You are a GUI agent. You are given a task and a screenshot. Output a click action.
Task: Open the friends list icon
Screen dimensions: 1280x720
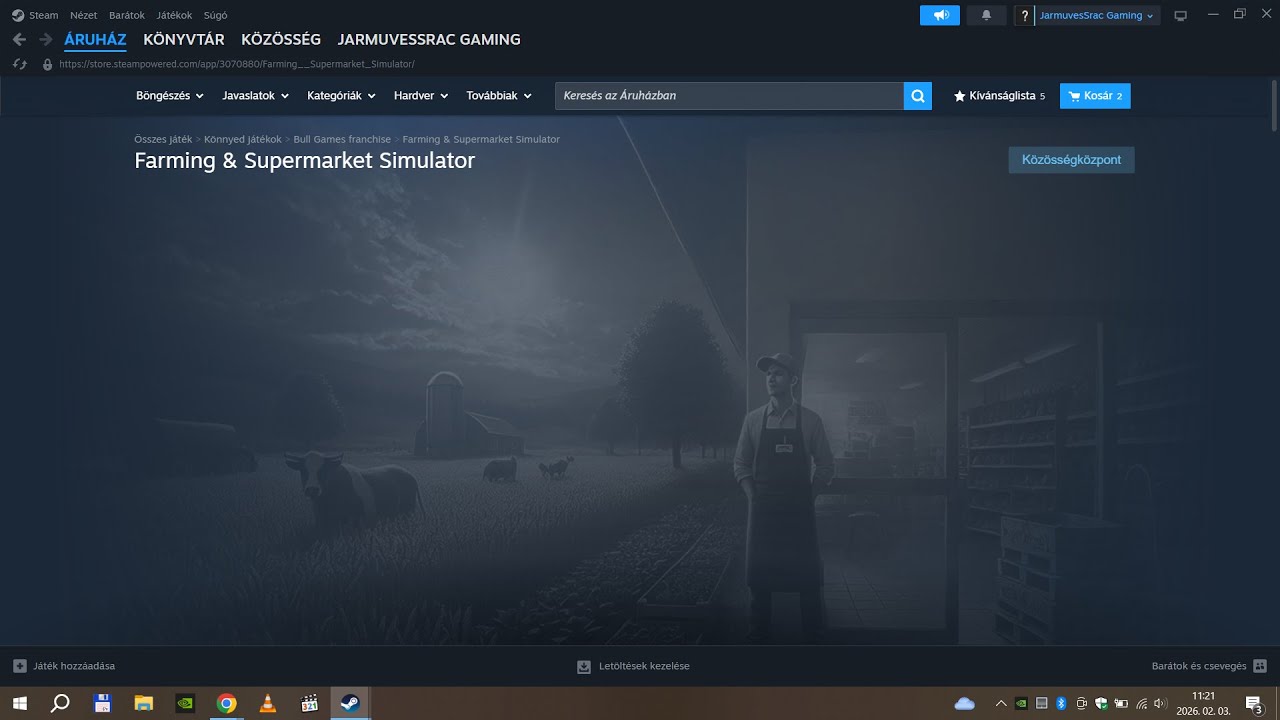[1260, 666]
